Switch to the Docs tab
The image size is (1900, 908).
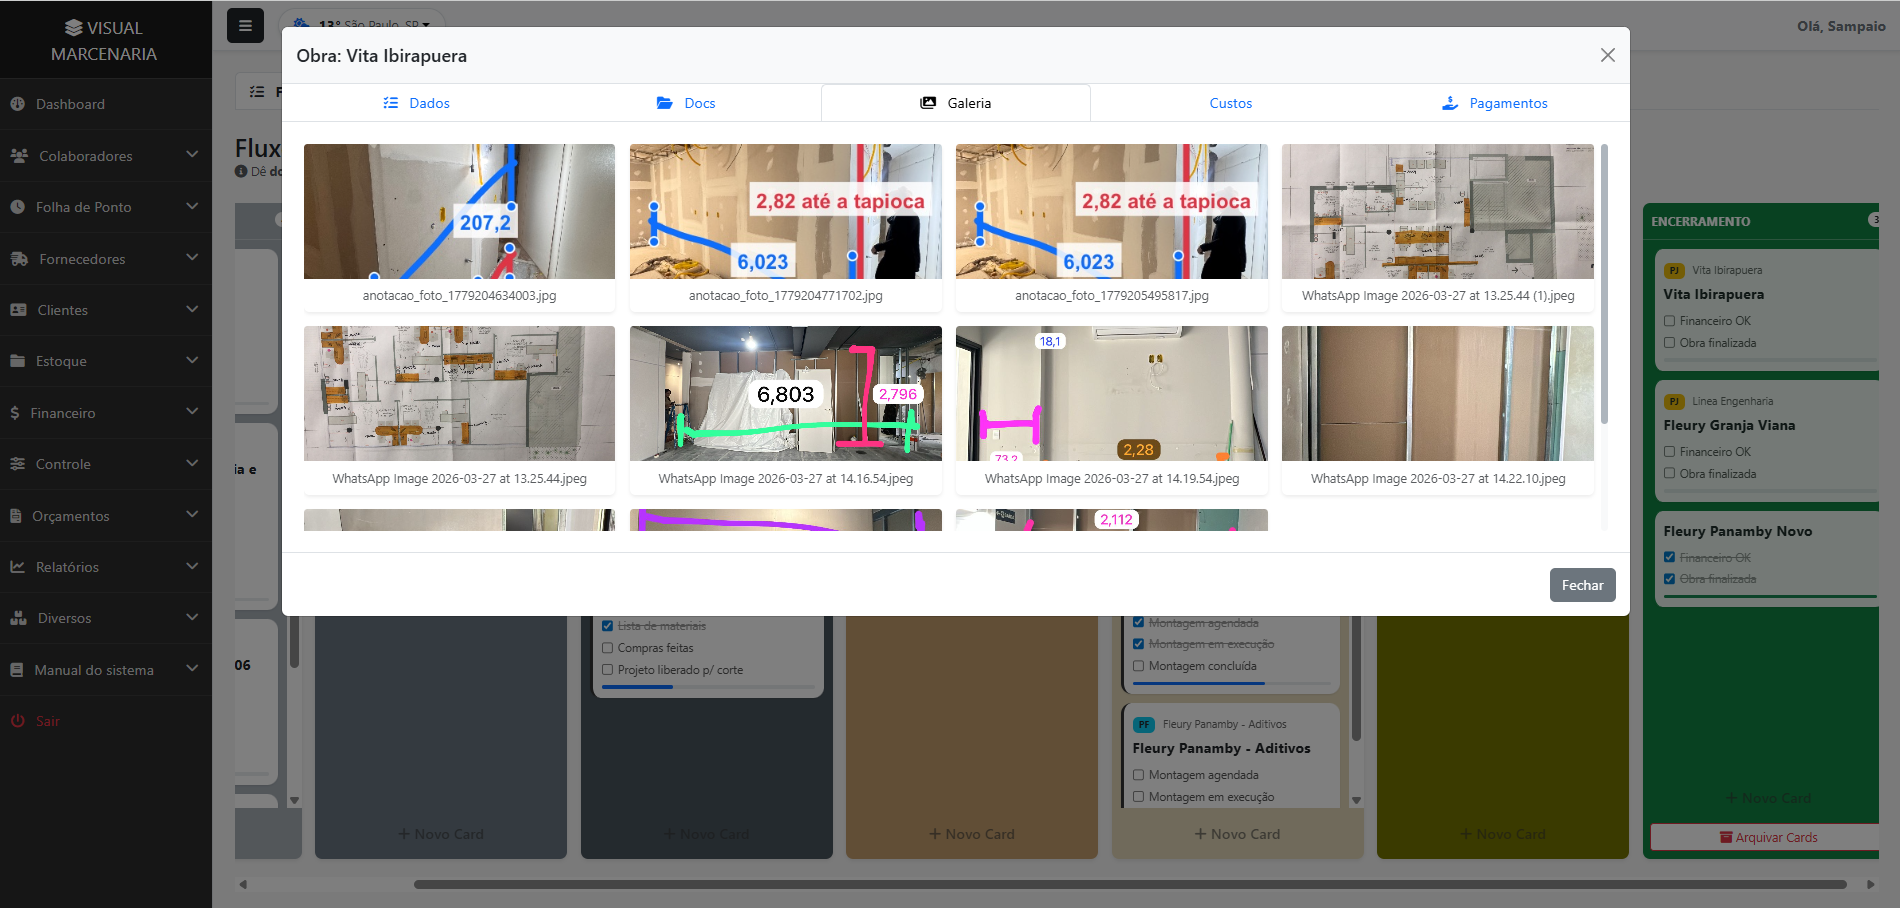(x=686, y=103)
